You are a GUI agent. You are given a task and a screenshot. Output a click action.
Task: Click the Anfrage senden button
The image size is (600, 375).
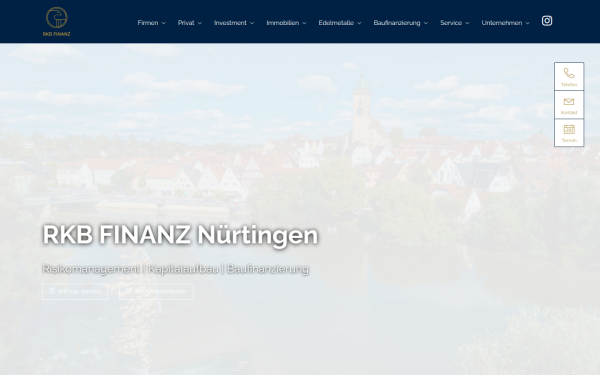pyautogui.click(x=75, y=292)
